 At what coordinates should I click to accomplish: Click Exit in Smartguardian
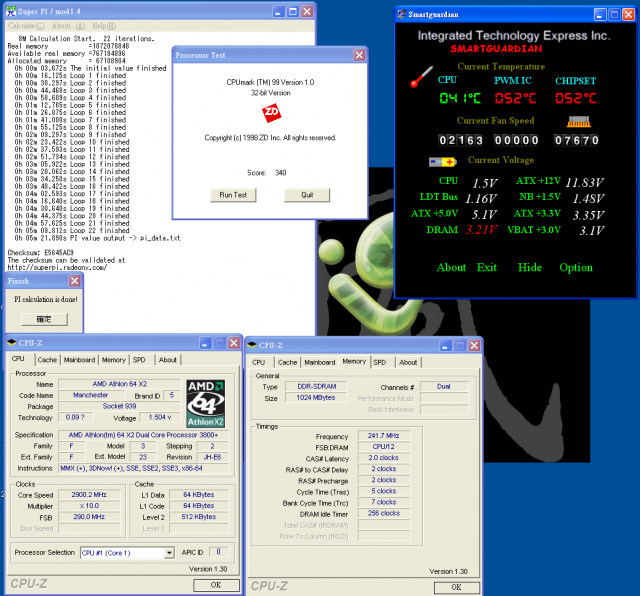[487, 267]
